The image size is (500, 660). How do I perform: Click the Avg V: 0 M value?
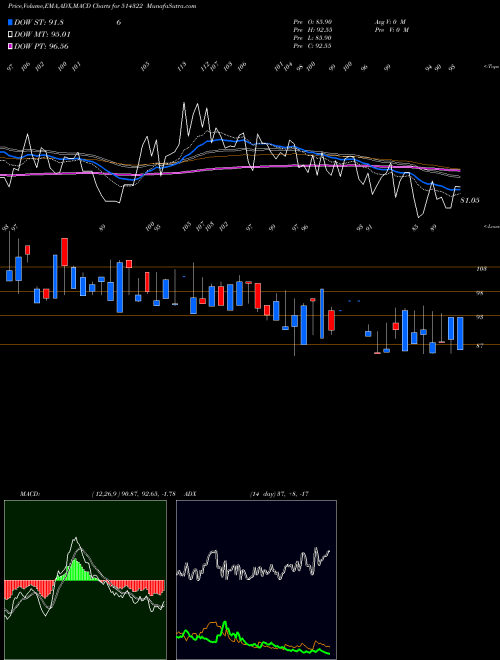click(390, 21)
